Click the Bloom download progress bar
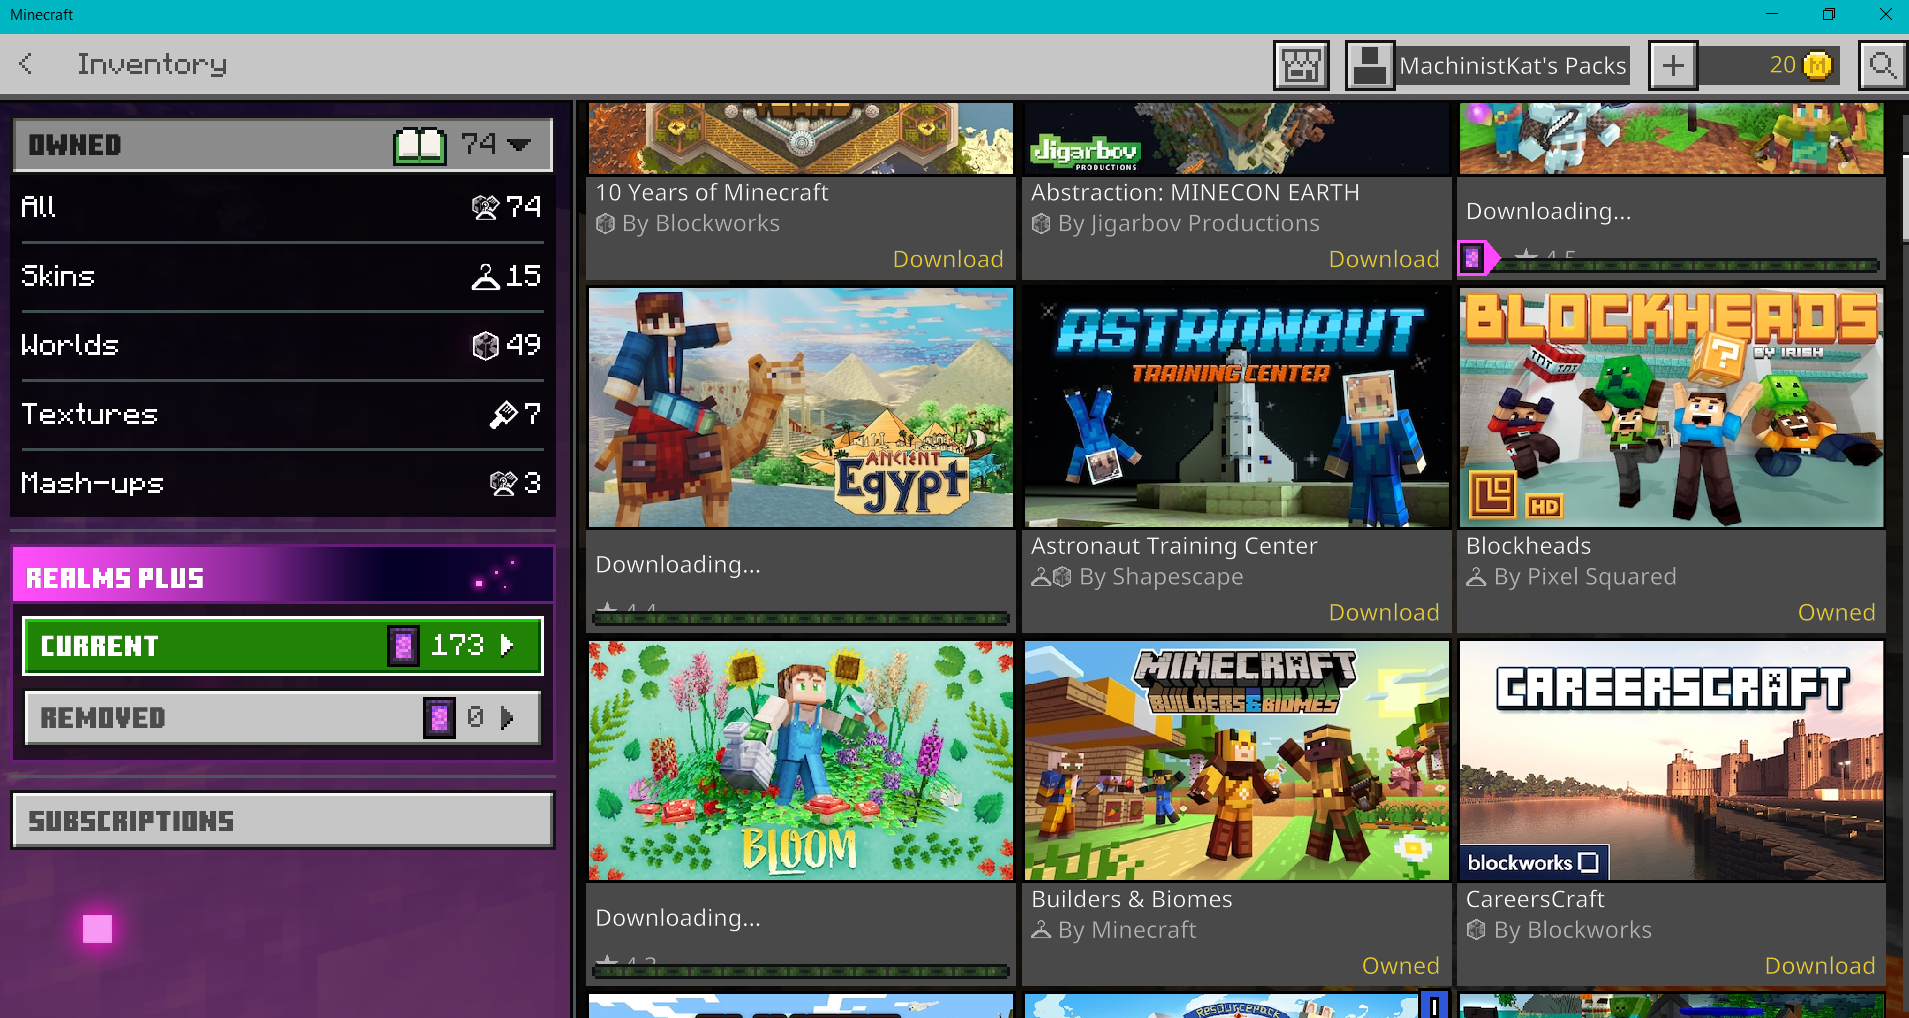The image size is (1909, 1018). pos(801,971)
